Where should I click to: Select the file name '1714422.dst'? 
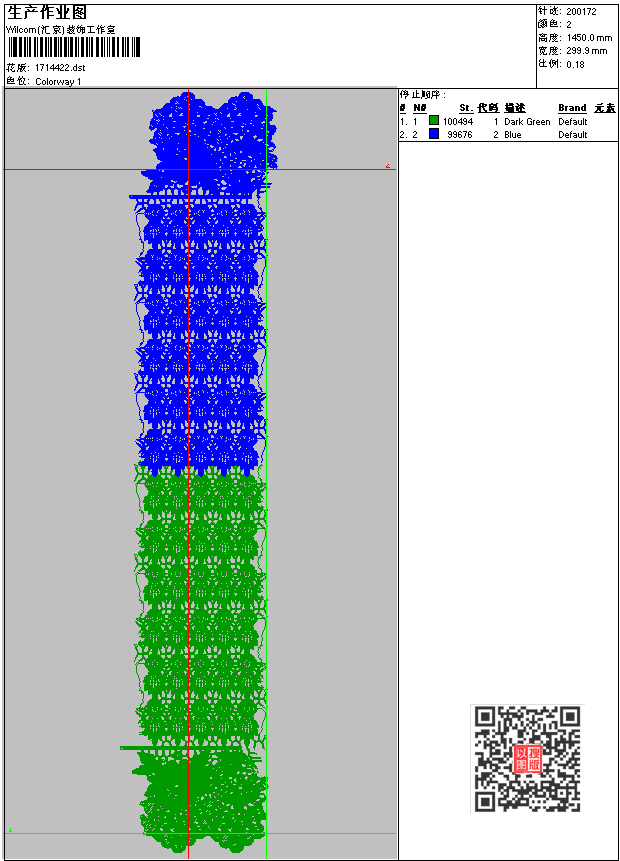[x=60, y=68]
